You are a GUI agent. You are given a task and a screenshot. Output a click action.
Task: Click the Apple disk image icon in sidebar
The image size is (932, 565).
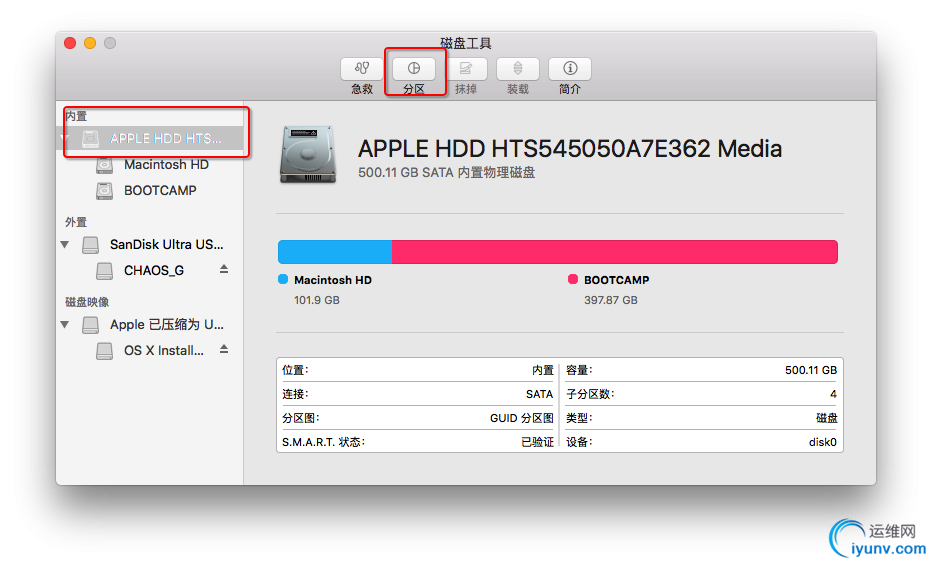coord(90,325)
